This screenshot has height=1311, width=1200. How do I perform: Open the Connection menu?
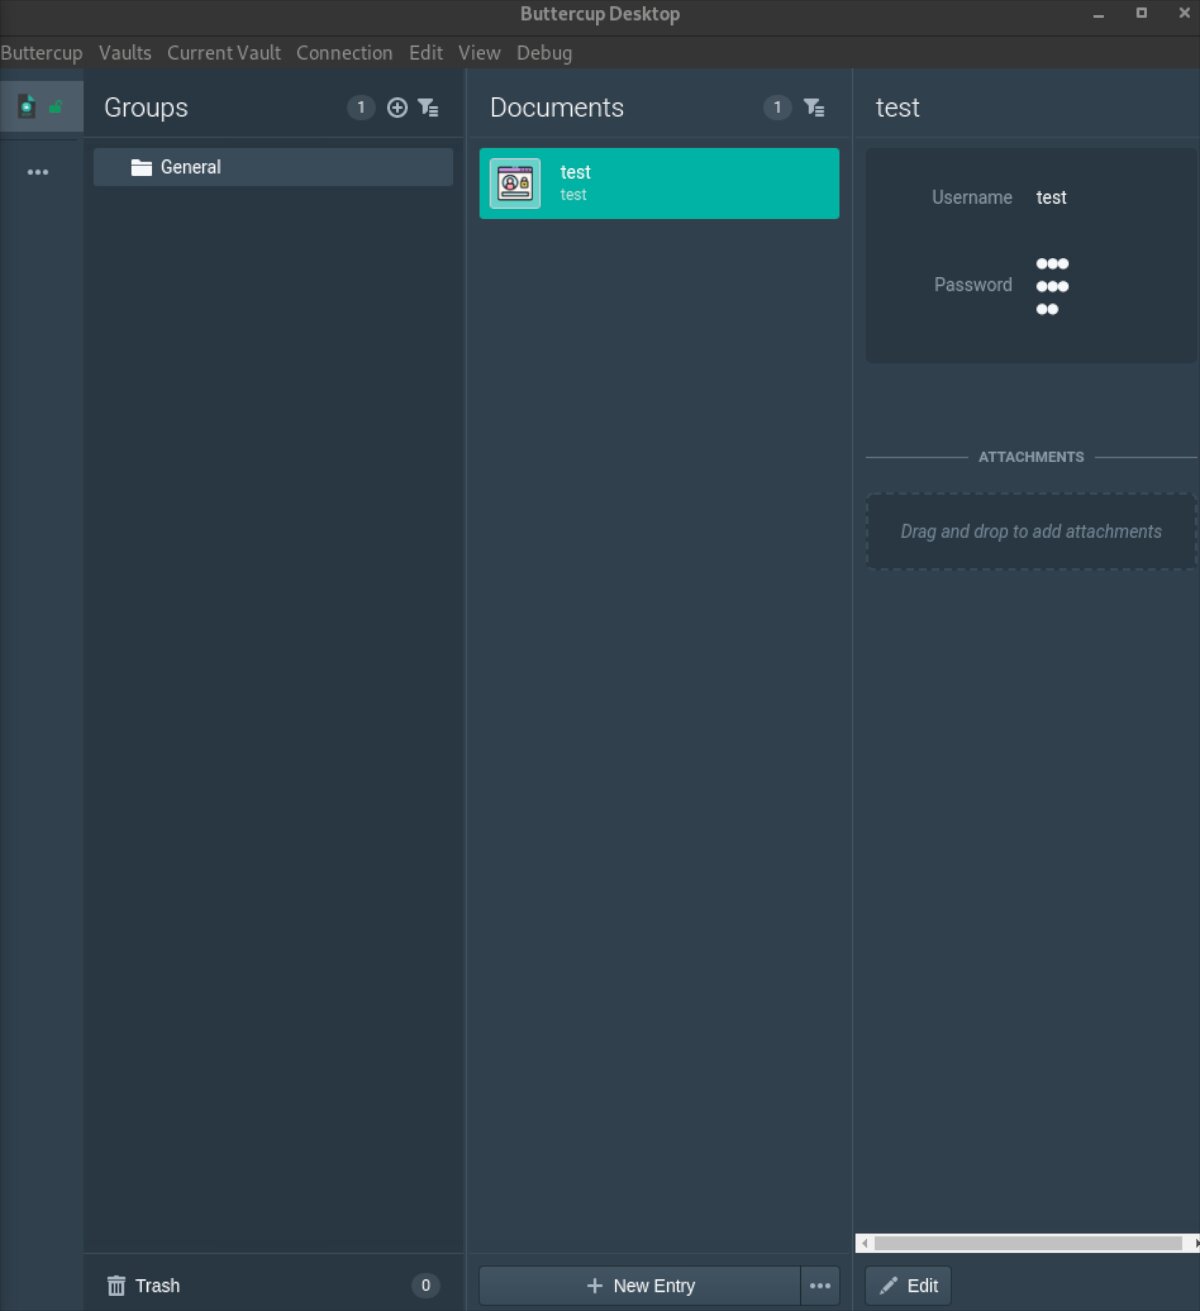pos(344,53)
